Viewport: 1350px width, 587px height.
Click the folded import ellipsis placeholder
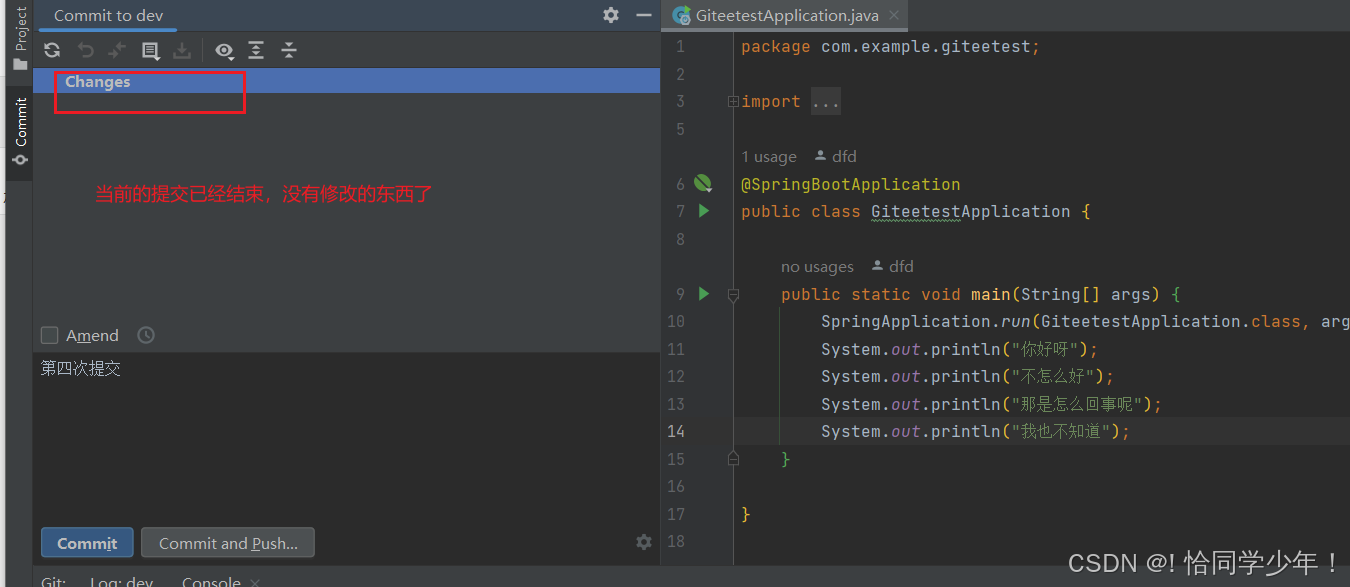pyautogui.click(x=826, y=102)
